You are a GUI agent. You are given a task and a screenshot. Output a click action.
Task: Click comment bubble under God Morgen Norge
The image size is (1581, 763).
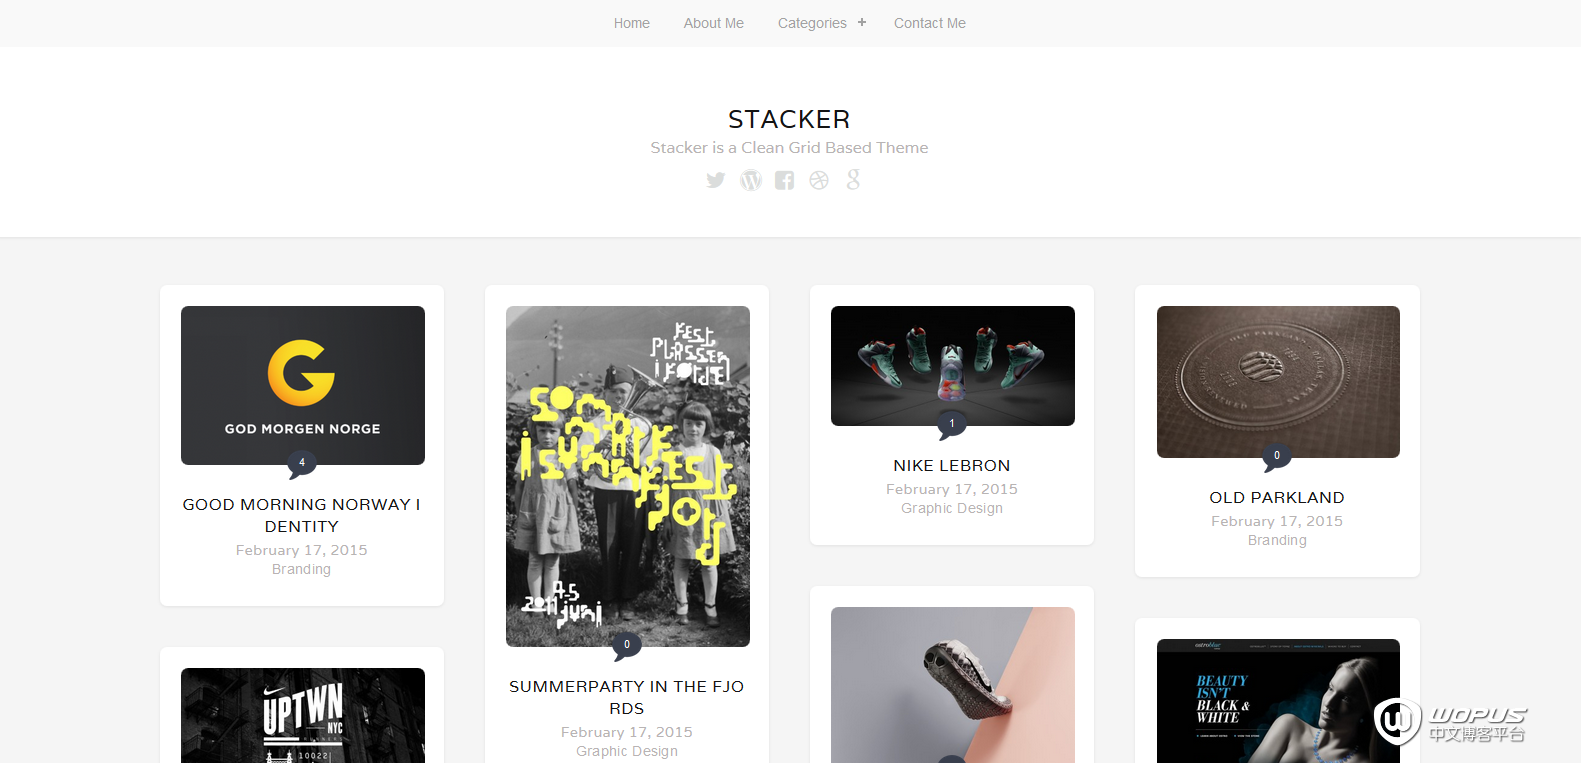[x=302, y=464]
